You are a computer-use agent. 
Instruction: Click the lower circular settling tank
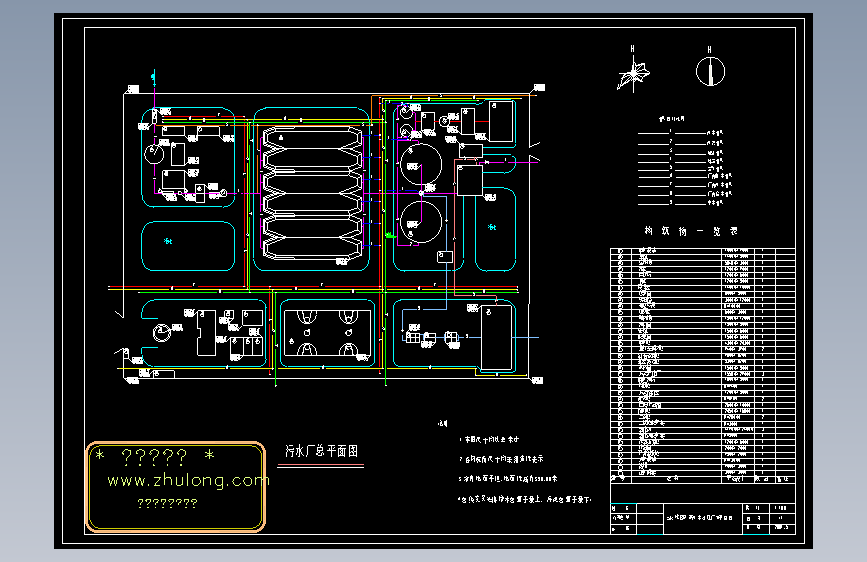(421, 222)
